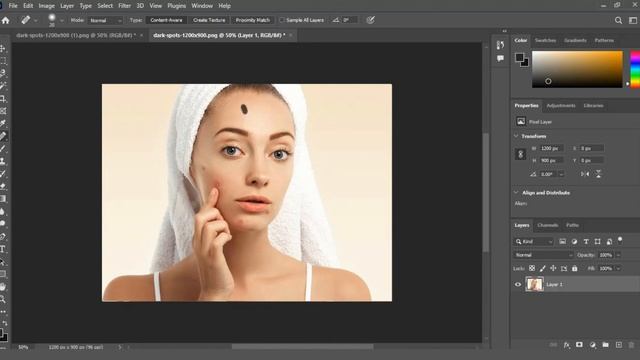
Task: Create new fill or adjustment layer
Action: (593, 345)
